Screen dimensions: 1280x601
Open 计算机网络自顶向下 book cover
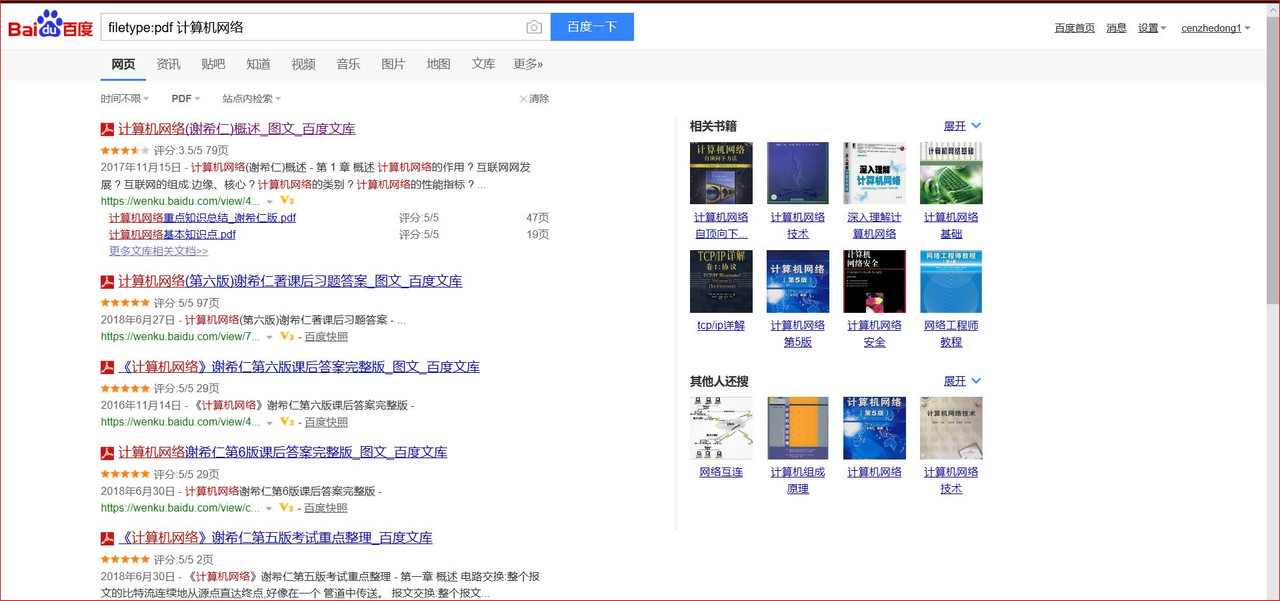[721, 173]
